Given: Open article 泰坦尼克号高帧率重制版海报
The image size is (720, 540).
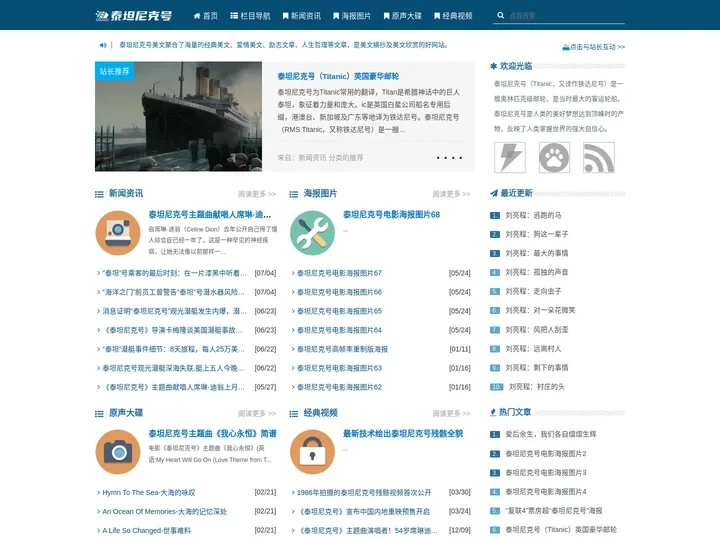Looking at the screenshot, I should coord(343,349).
